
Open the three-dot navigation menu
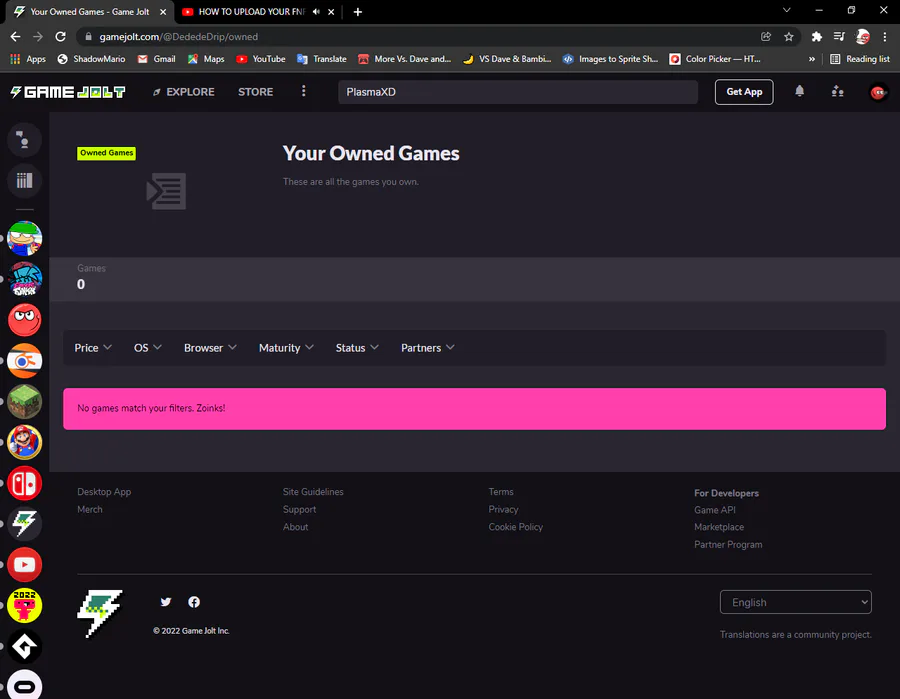304,91
